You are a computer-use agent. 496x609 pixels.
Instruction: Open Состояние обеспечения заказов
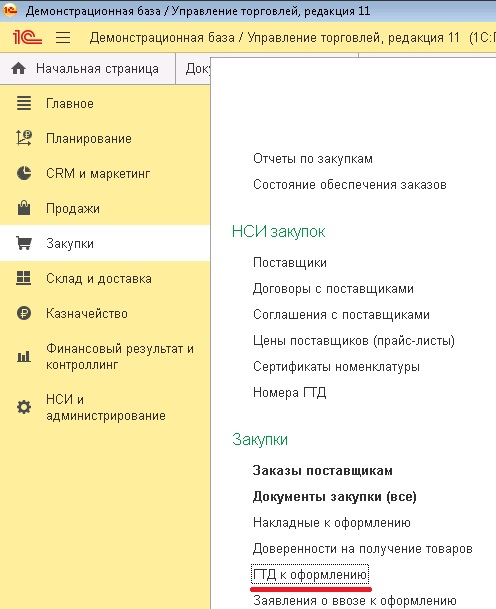click(350, 184)
